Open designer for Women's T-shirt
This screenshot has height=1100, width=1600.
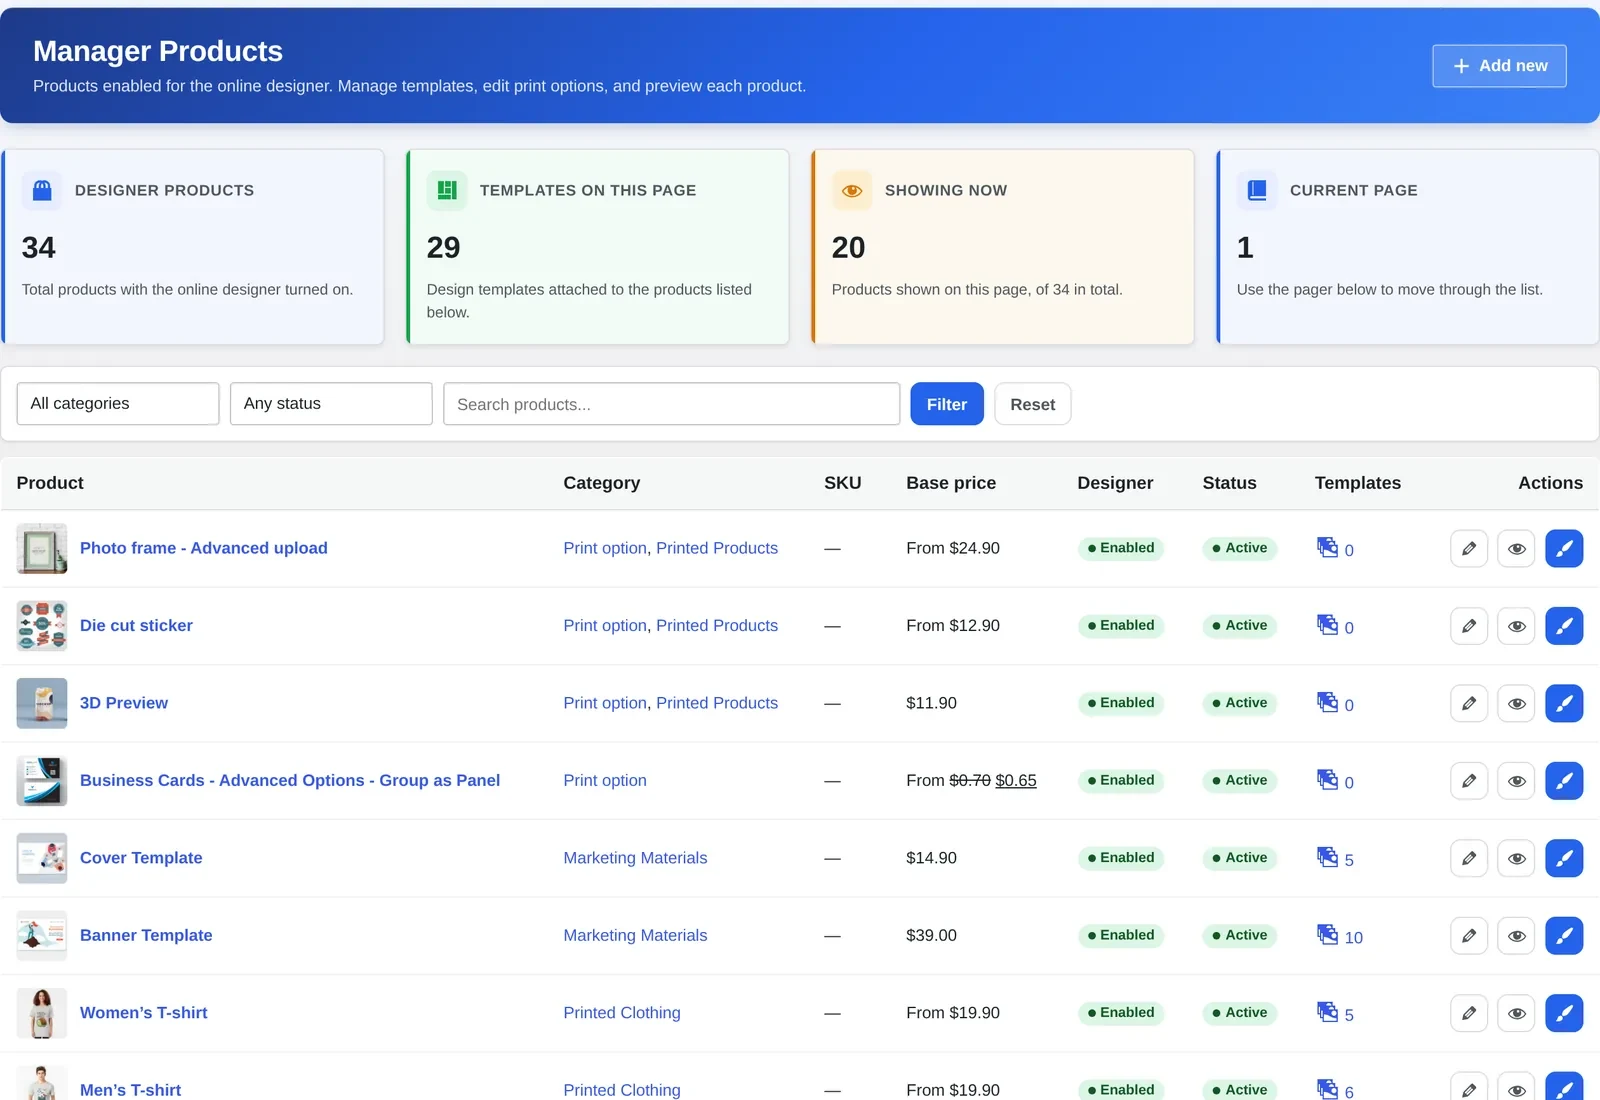[1564, 1013]
